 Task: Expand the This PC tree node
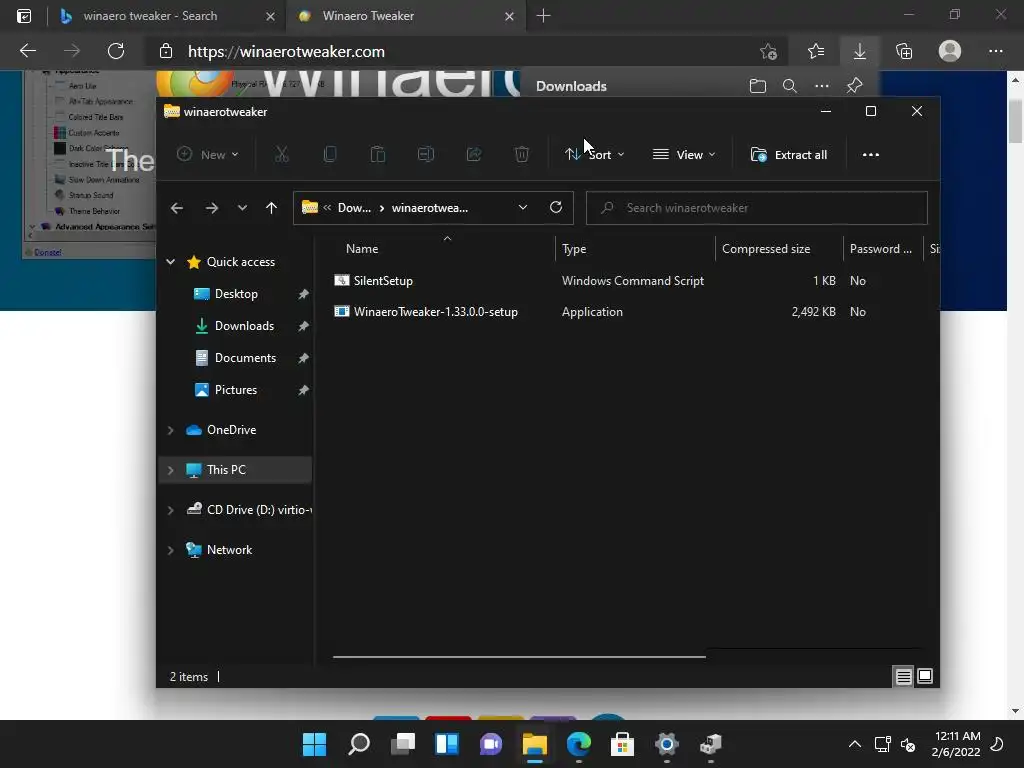click(170, 470)
